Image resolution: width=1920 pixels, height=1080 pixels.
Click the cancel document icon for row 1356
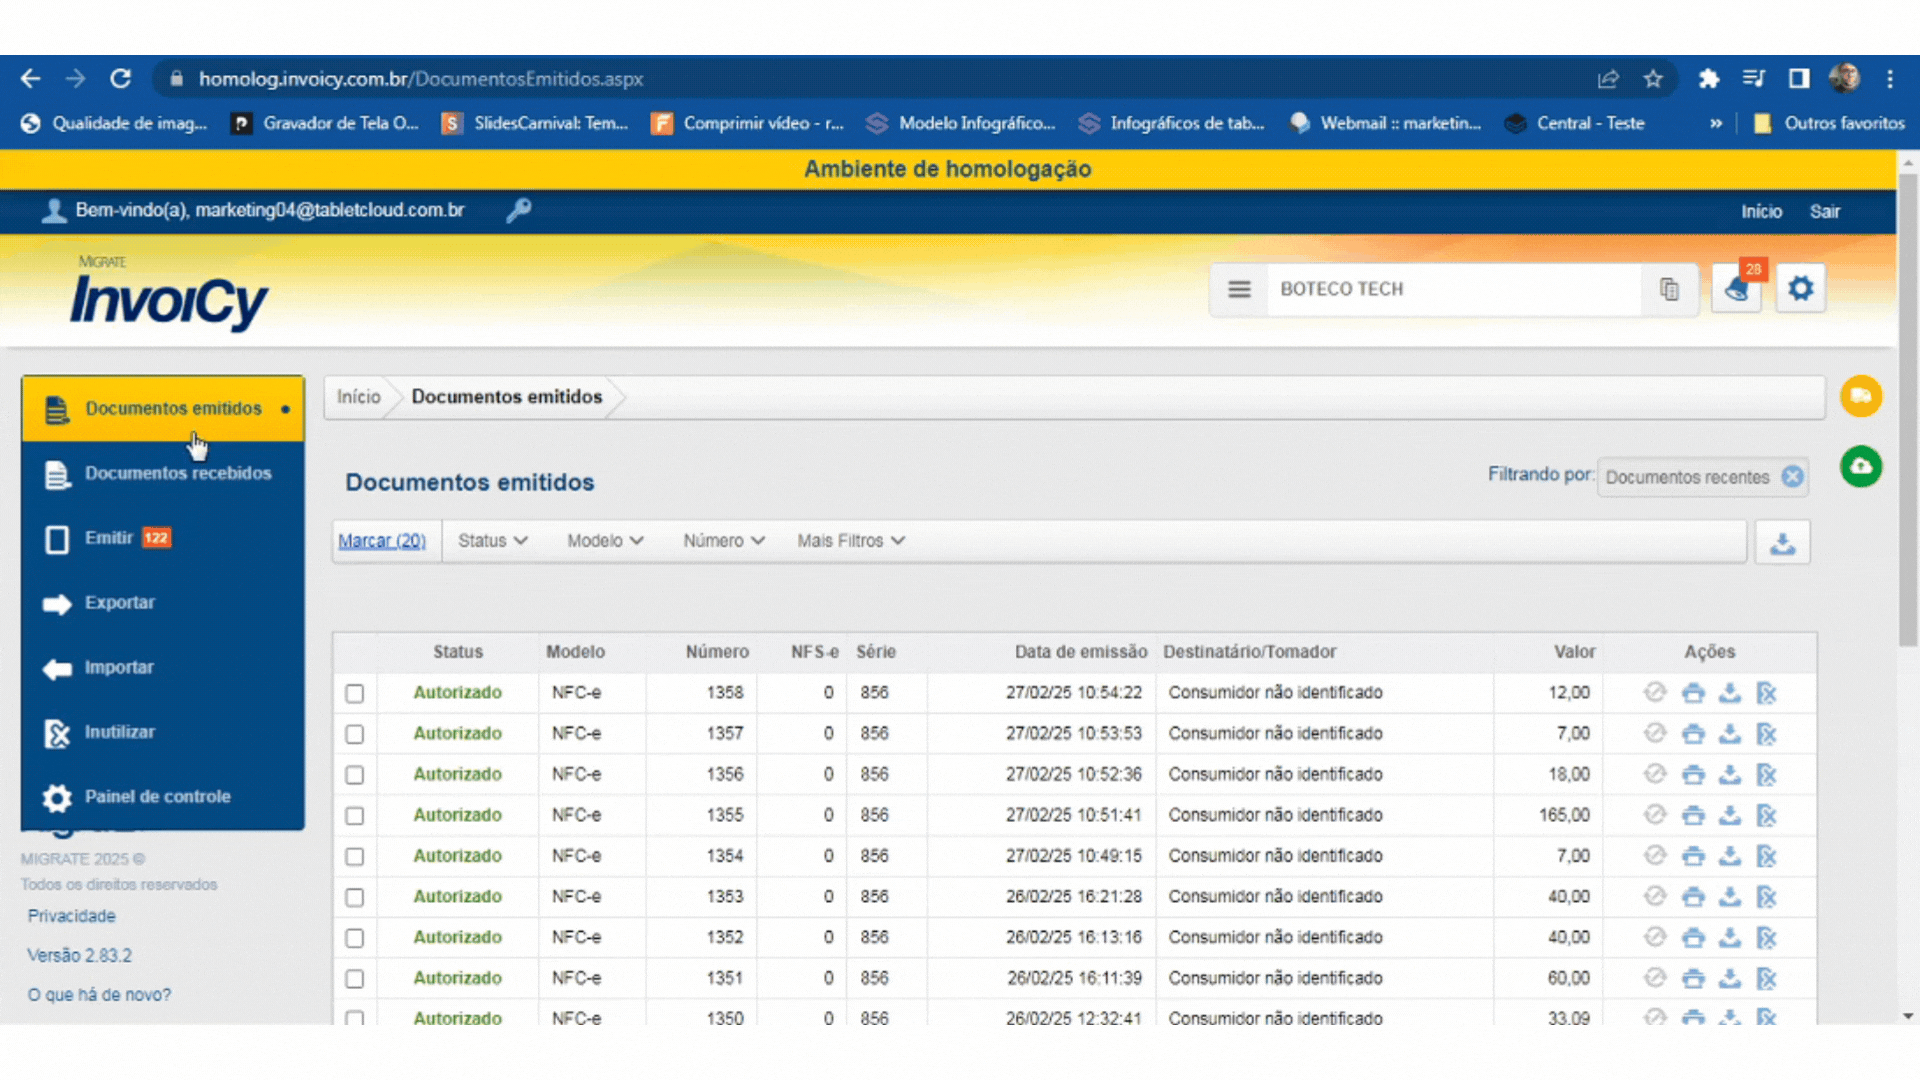coord(1766,775)
